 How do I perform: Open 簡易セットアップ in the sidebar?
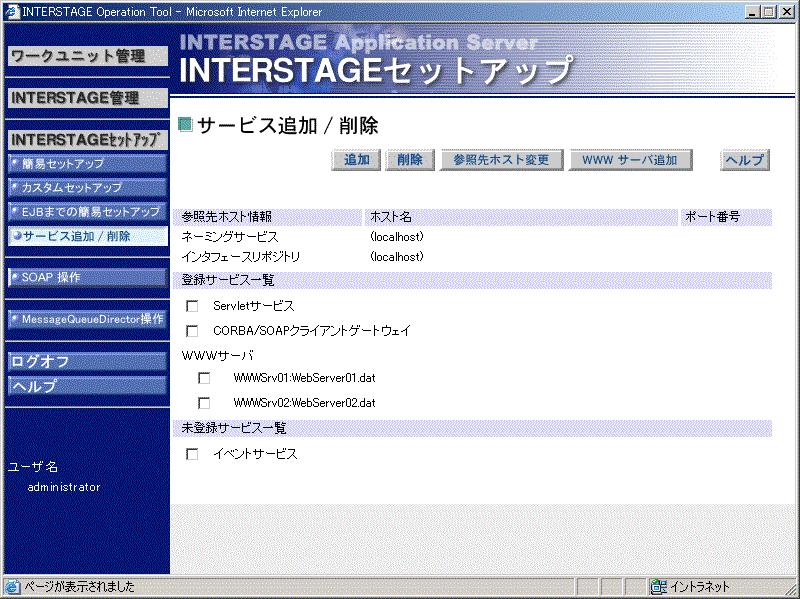coord(88,164)
